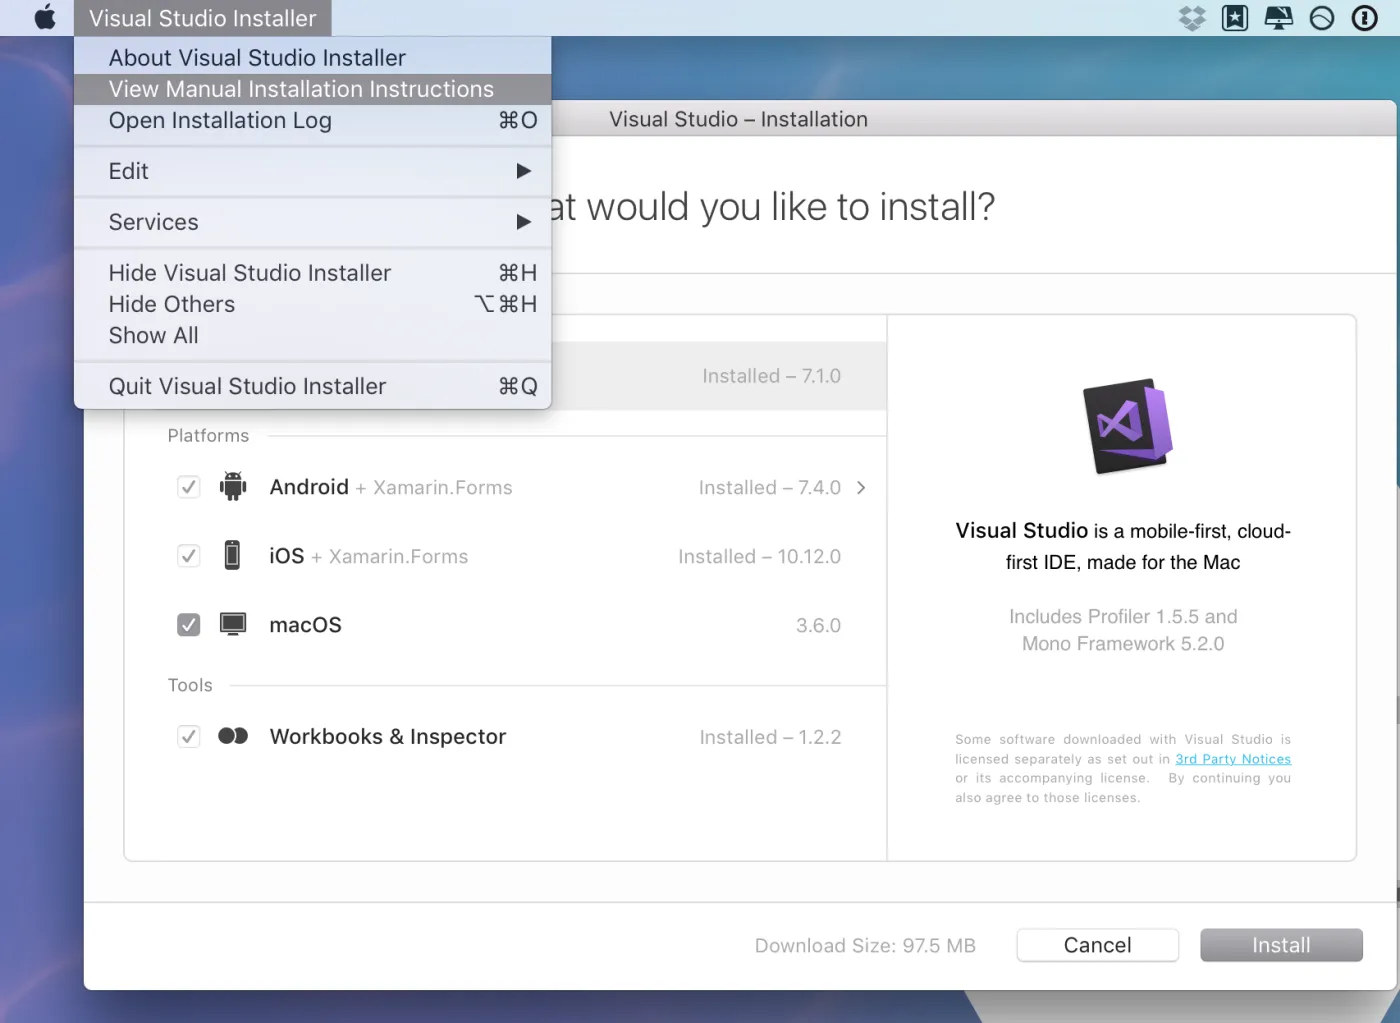This screenshot has width=1400, height=1023.
Task: Expand the Services submenu
Action: 313,222
